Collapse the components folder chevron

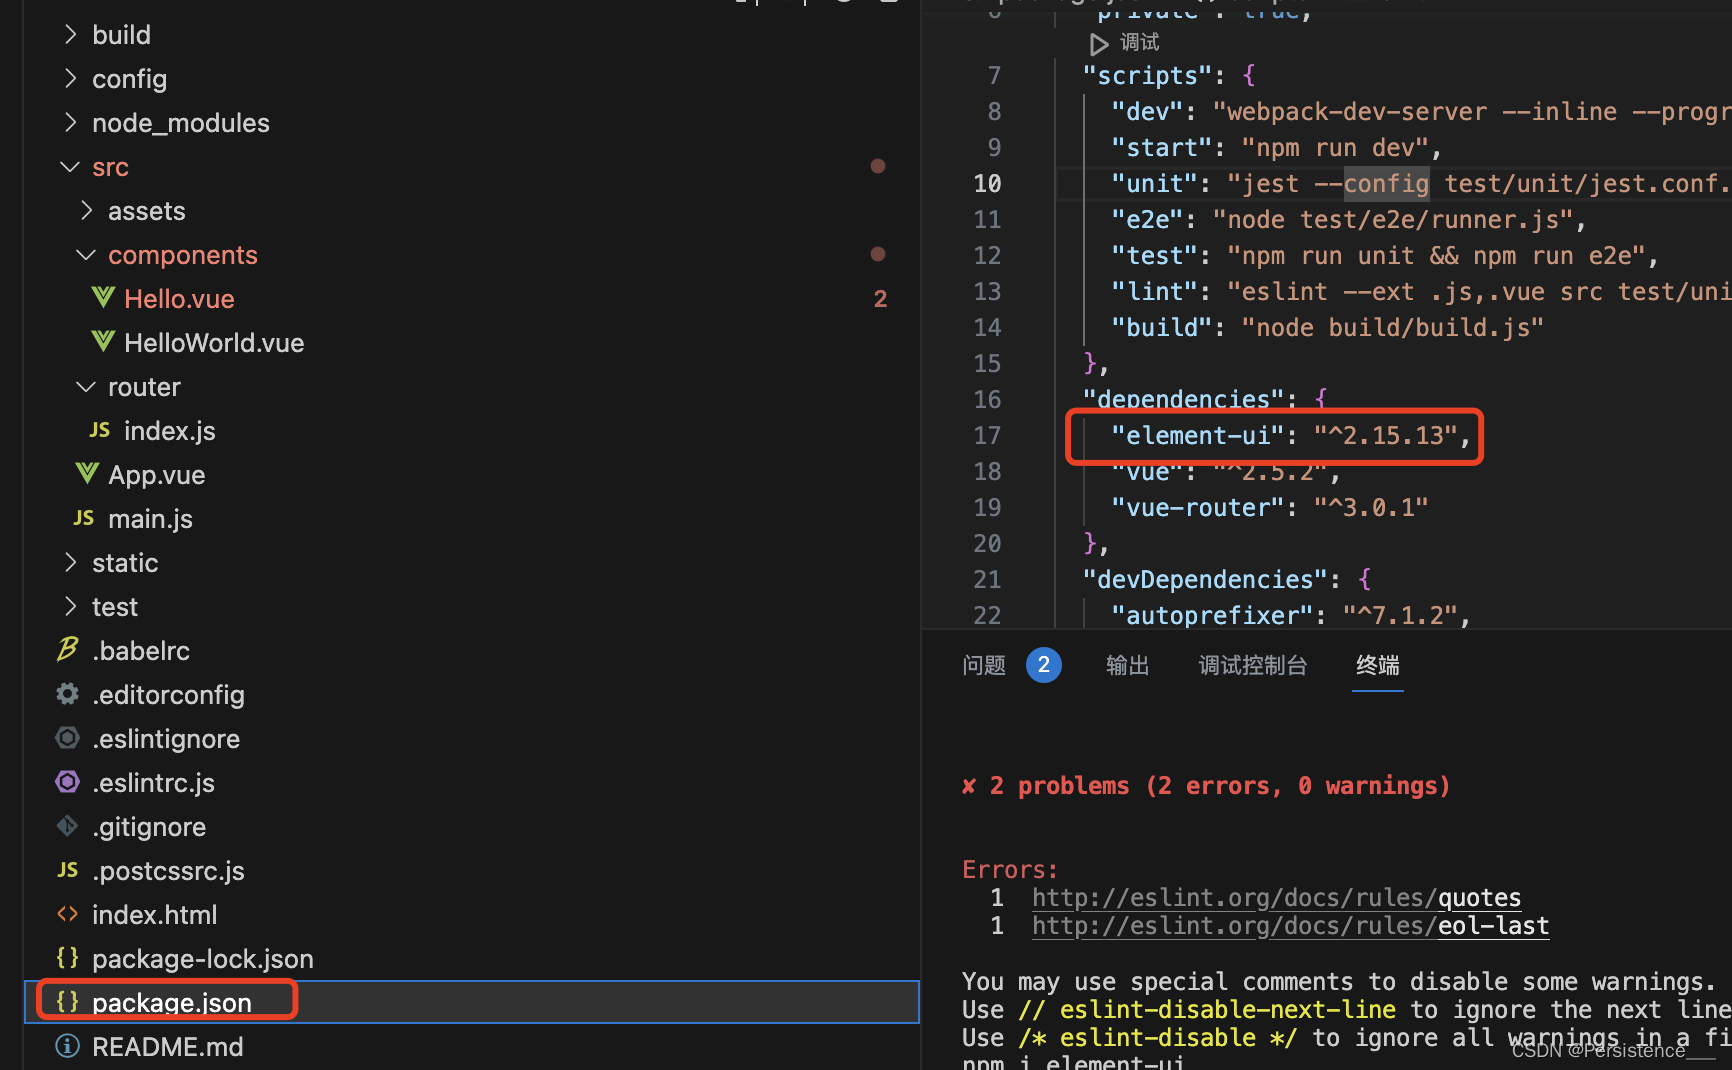point(86,255)
